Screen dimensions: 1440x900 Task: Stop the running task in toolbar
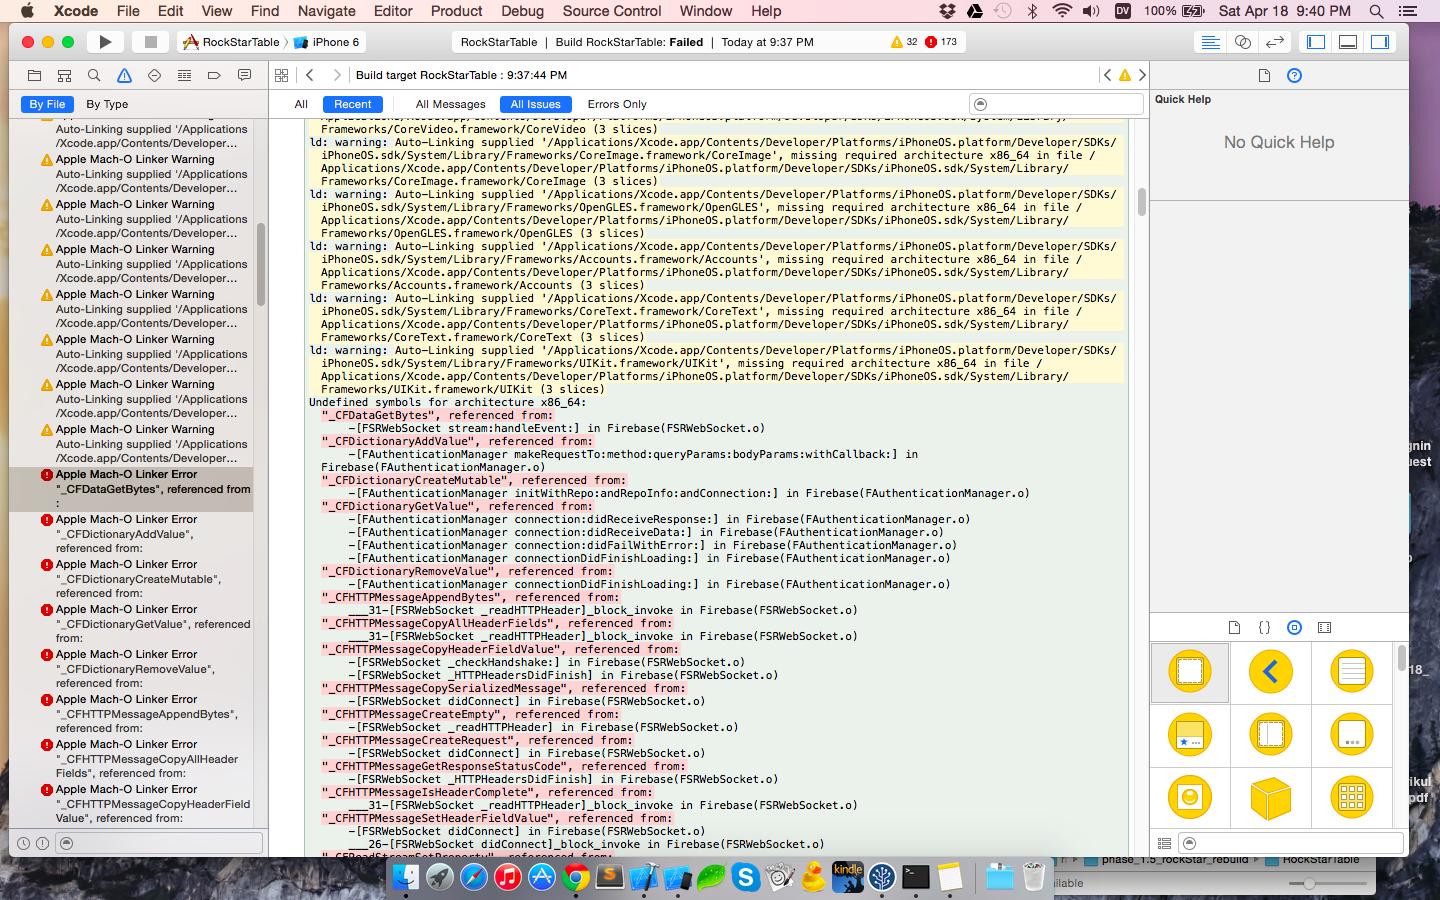pos(151,42)
